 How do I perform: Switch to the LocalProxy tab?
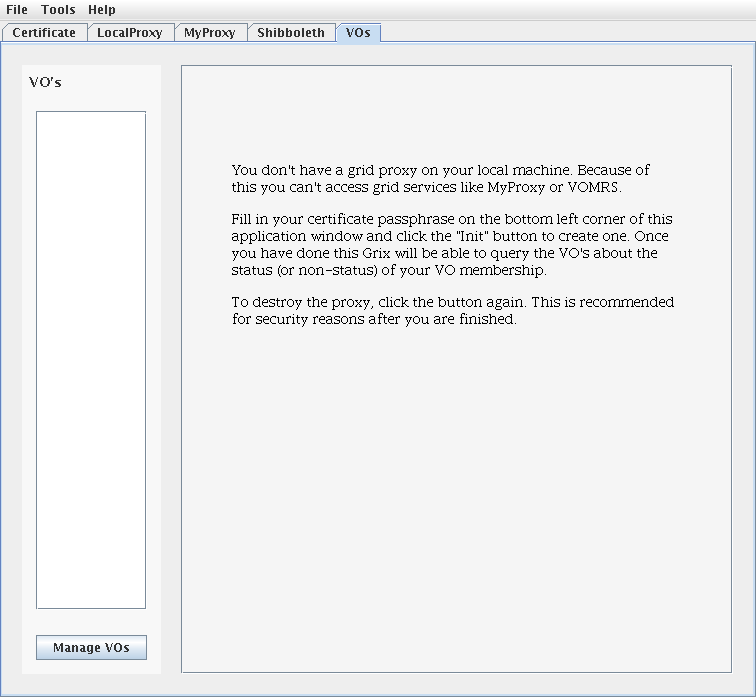point(129,33)
